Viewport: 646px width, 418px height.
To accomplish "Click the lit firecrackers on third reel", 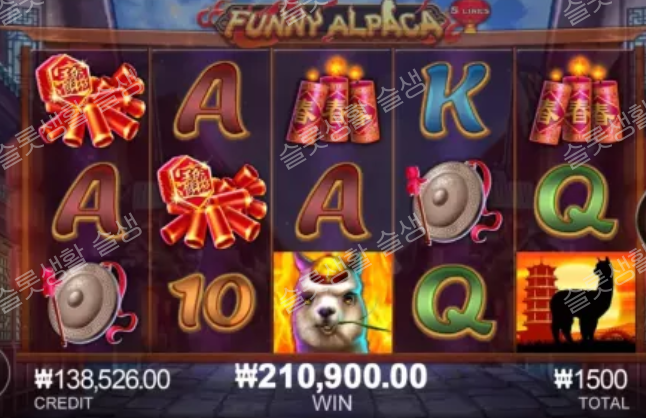I will point(333,100).
